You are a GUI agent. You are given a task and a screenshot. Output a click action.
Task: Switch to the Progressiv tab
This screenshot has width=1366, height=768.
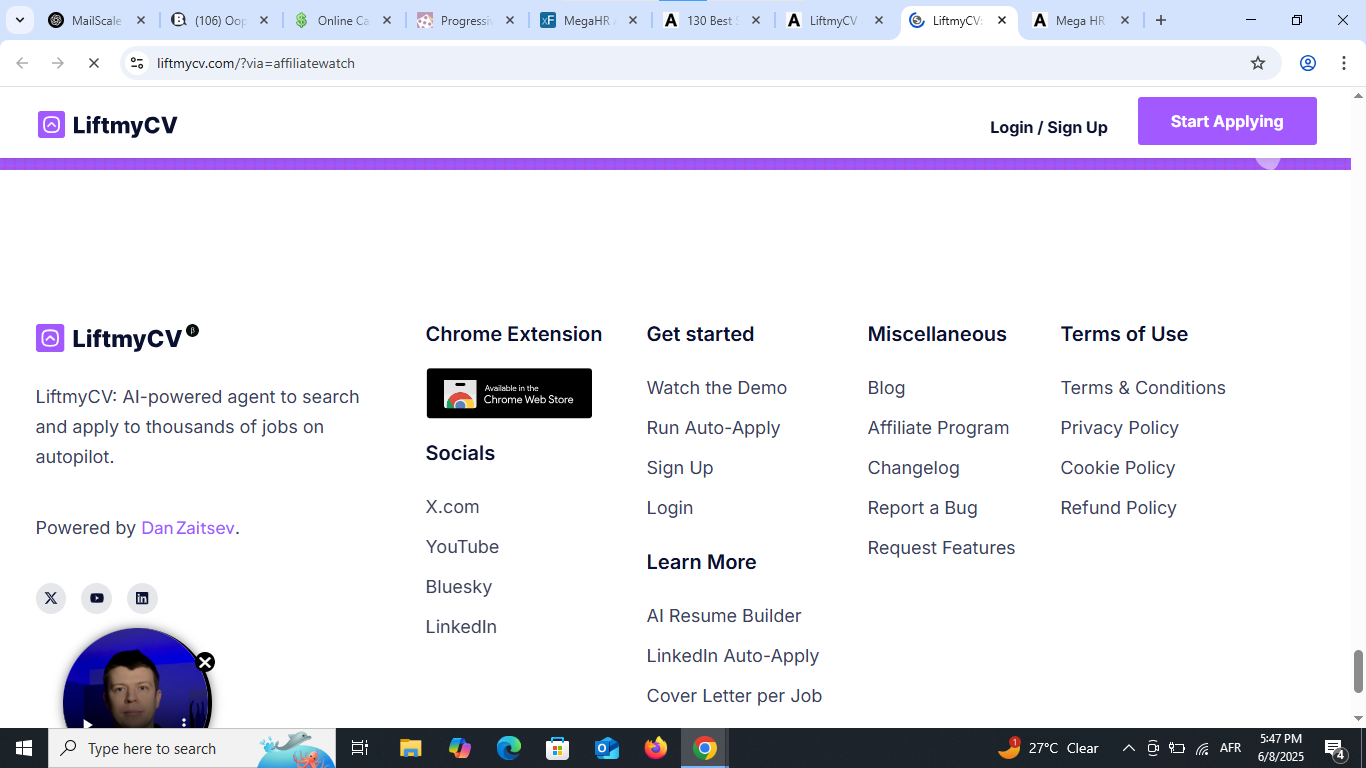pyautogui.click(x=466, y=20)
